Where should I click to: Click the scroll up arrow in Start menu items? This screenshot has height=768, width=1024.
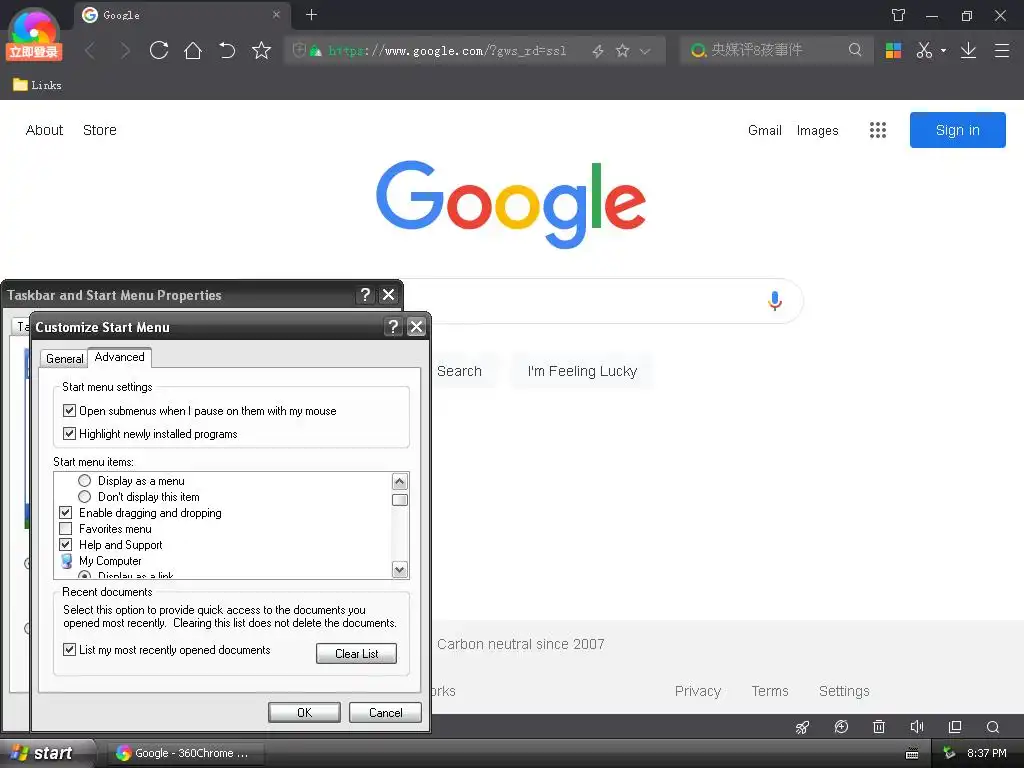pyautogui.click(x=400, y=482)
